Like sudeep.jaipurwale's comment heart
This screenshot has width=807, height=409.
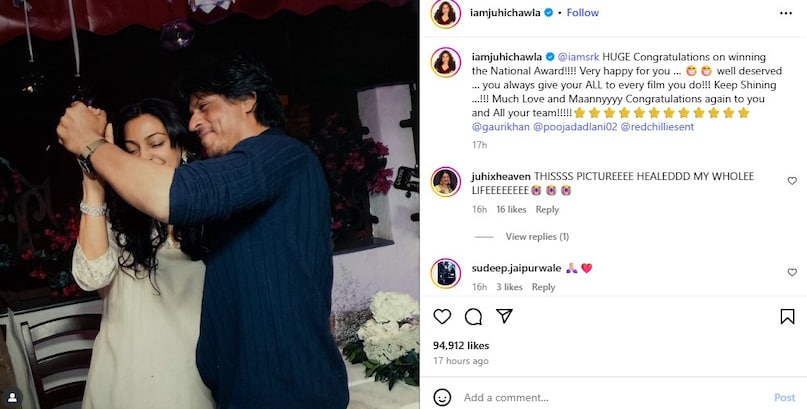tap(792, 272)
